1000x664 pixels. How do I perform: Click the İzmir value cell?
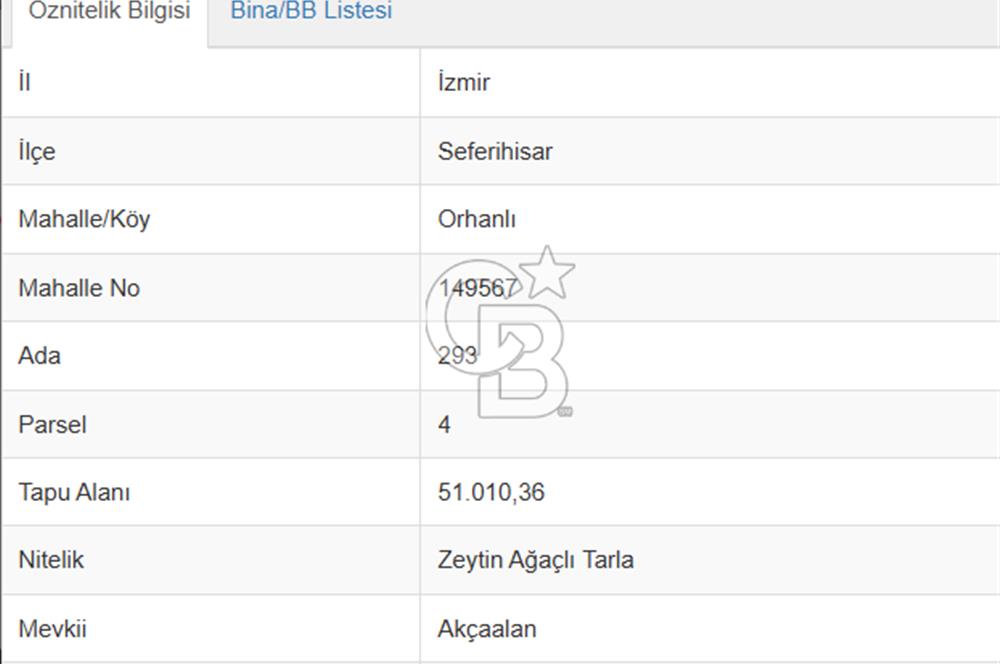464,83
